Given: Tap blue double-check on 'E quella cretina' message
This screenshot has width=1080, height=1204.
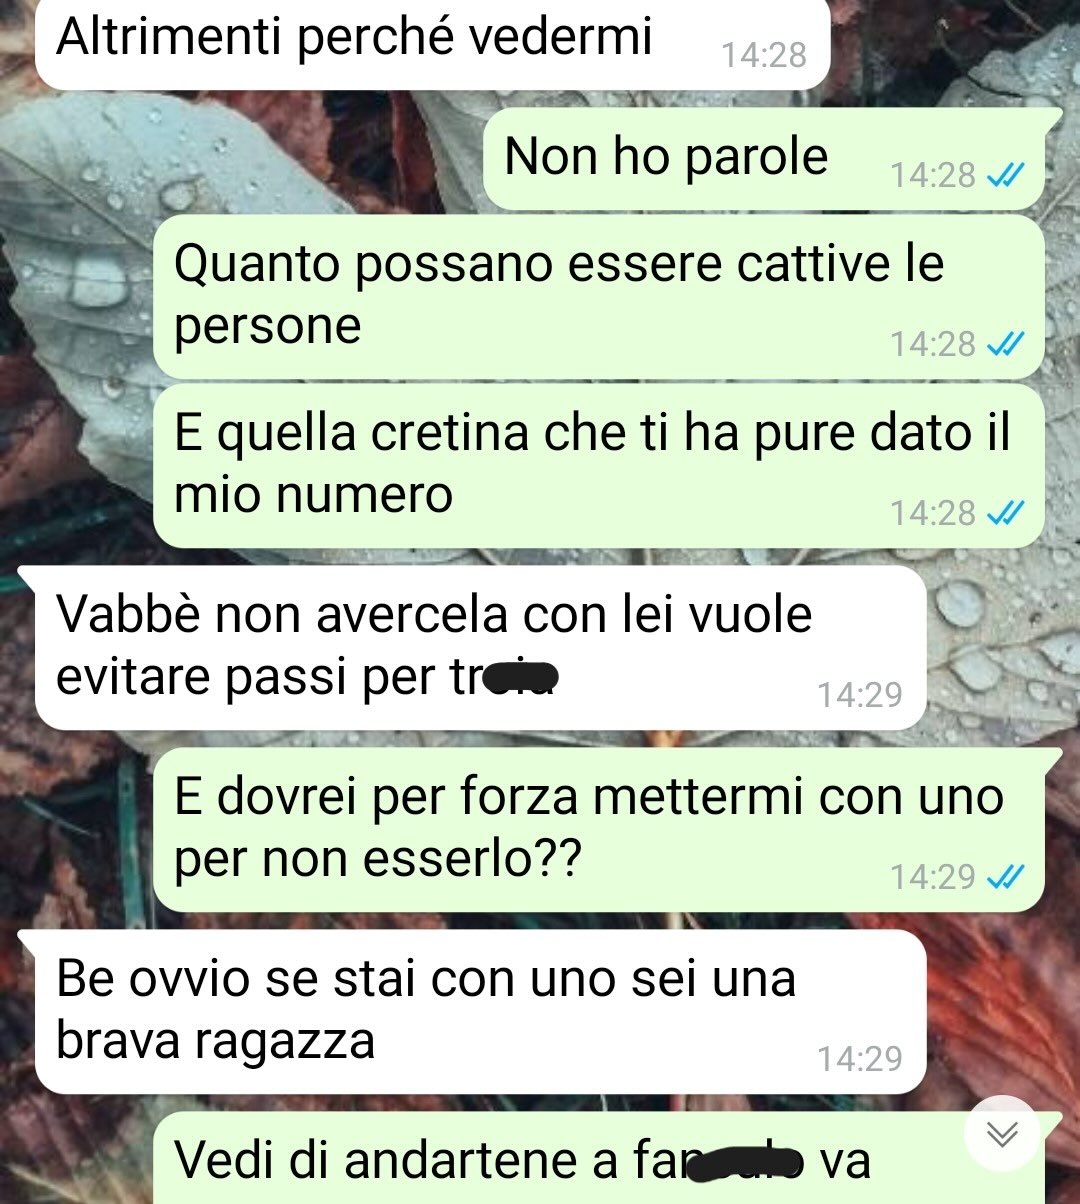Looking at the screenshot, I should click(1004, 514).
